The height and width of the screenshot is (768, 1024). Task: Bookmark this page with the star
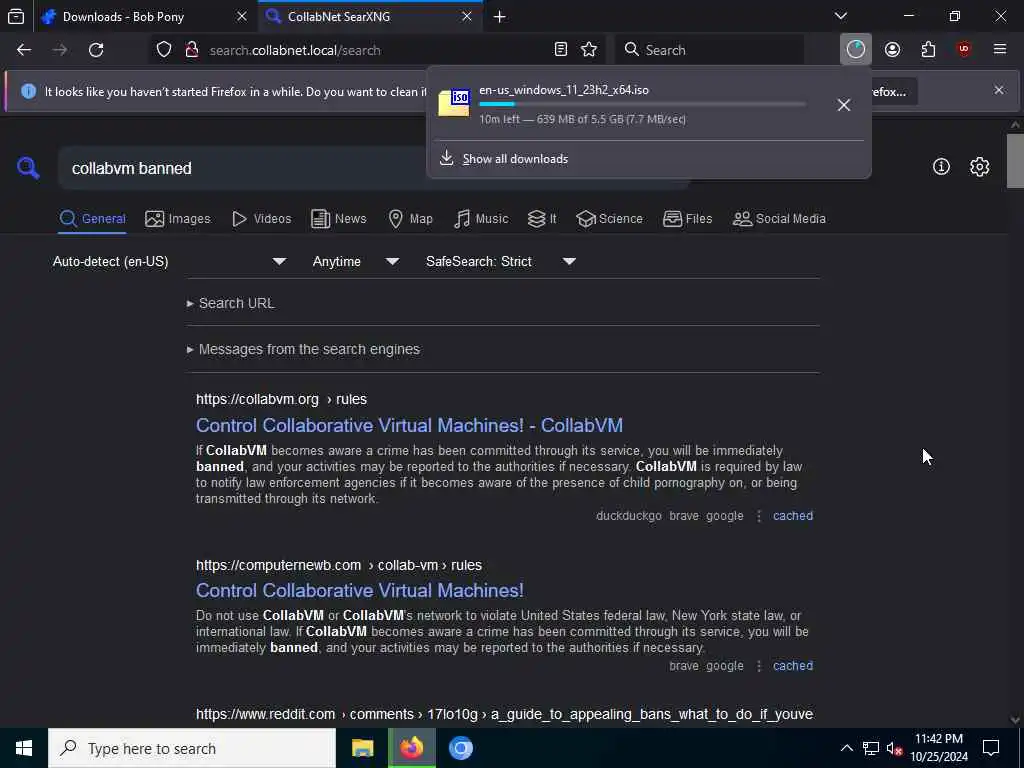click(x=589, y=50)
